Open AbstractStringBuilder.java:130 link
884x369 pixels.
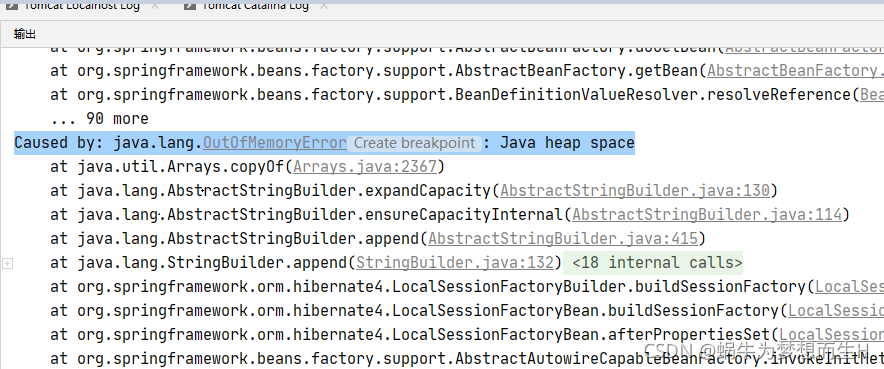coord(635,191)
